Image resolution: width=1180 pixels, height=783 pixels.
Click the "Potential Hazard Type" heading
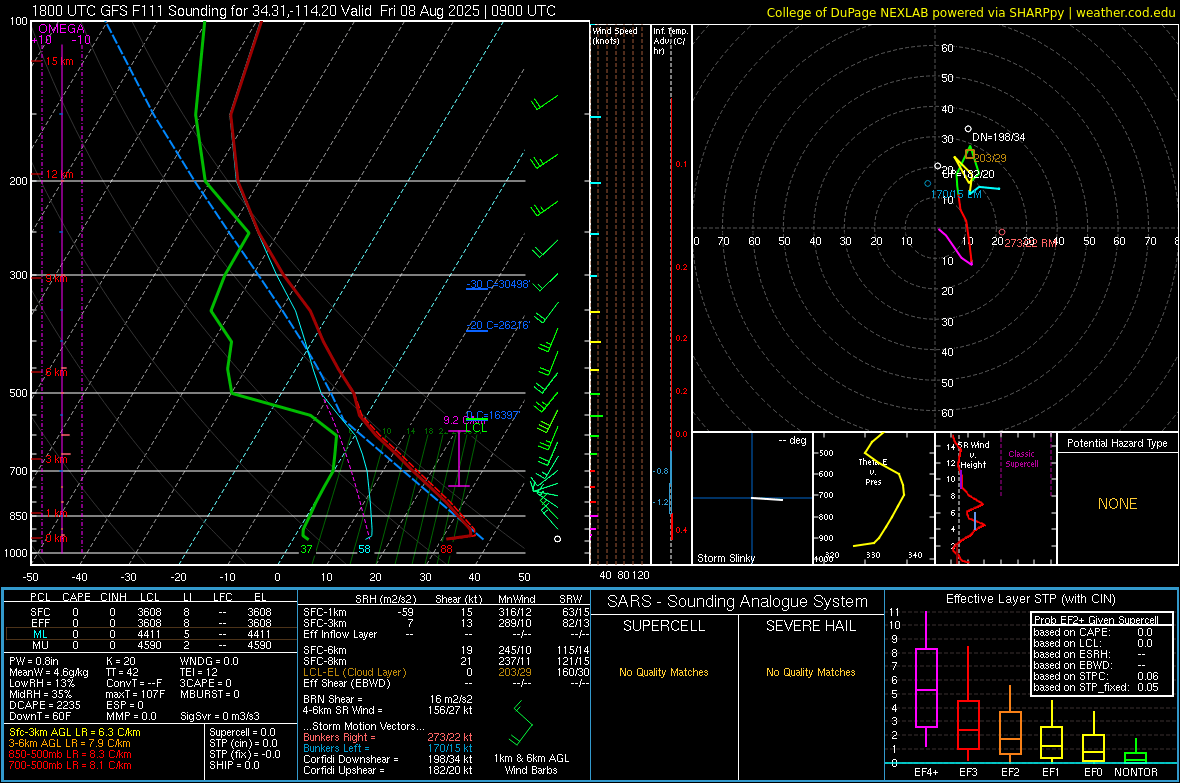click(x=1117, y=443)
